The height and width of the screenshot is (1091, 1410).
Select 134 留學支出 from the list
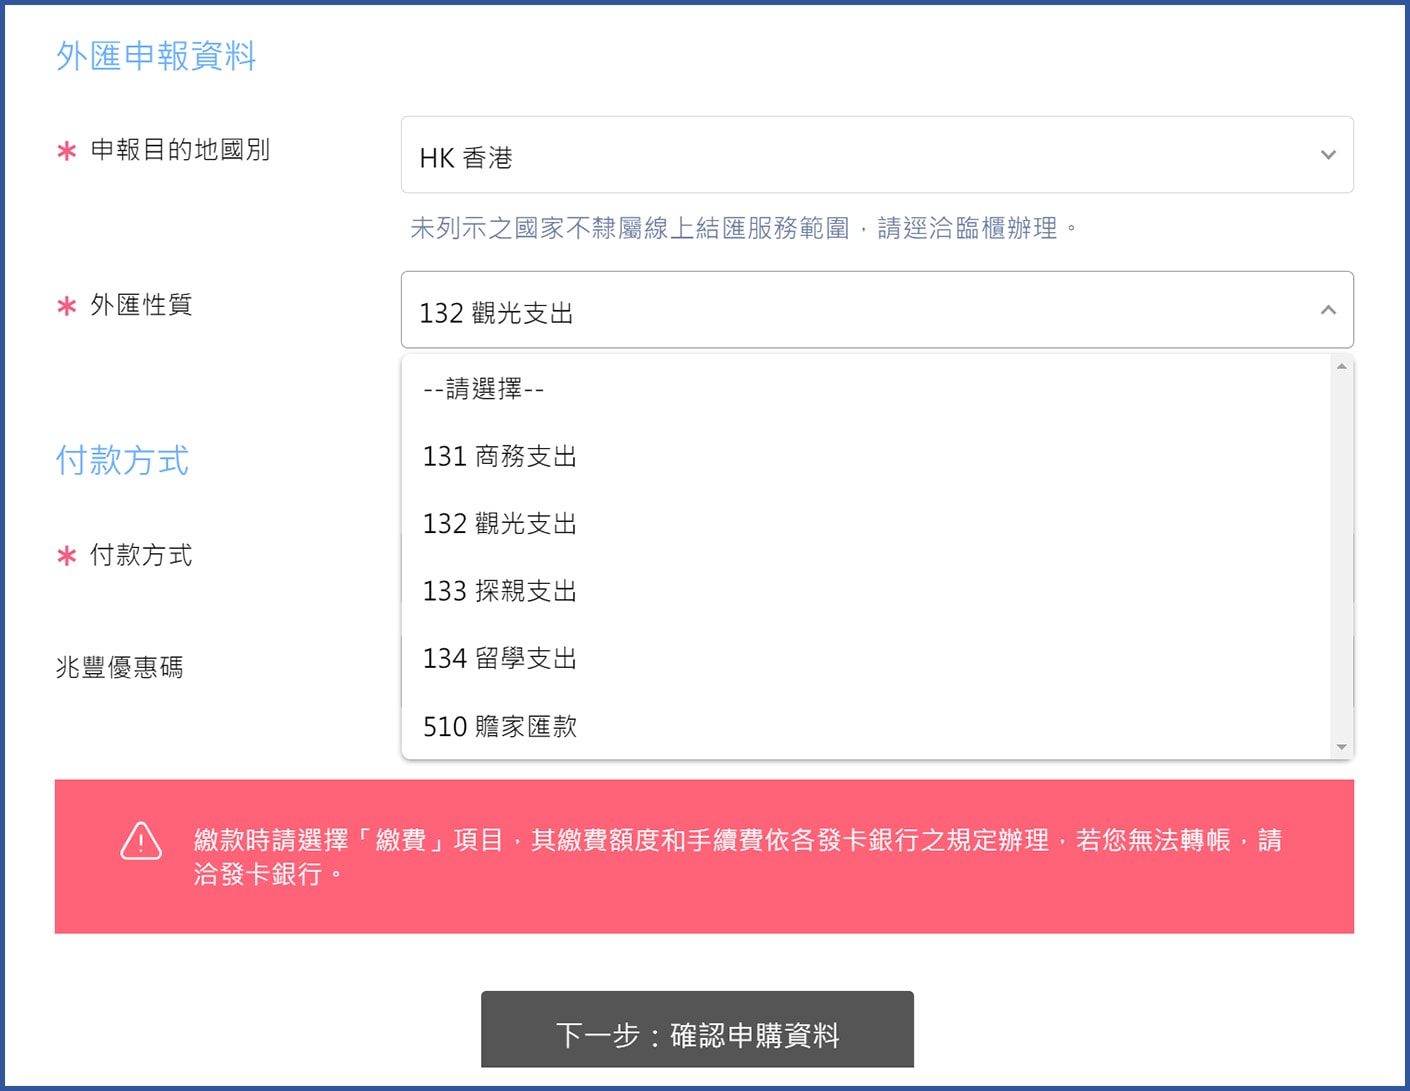tap(499, 658)
